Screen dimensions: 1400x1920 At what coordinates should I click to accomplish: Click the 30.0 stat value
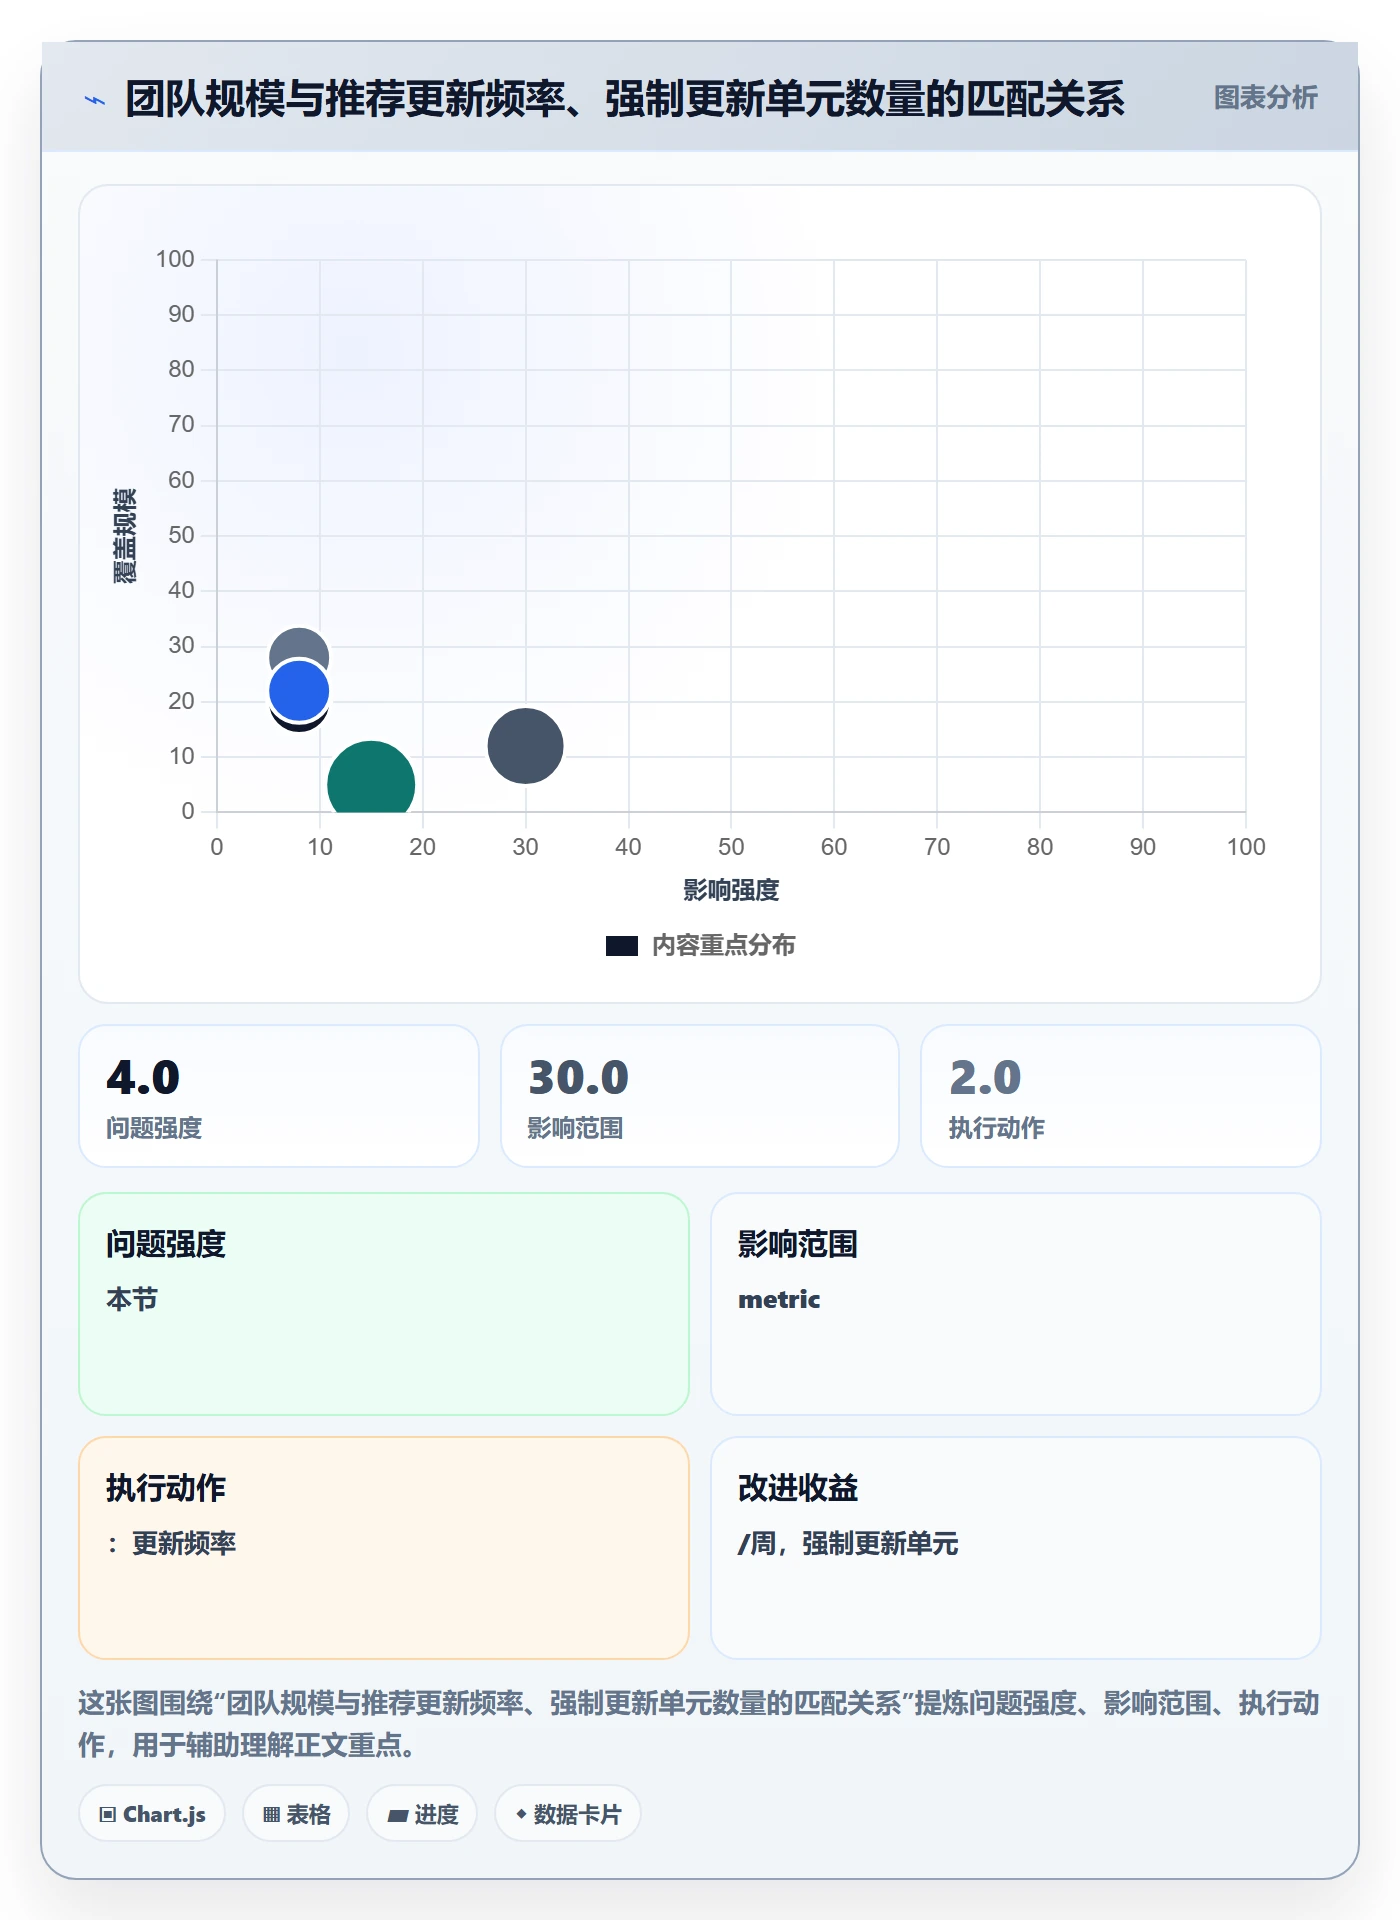[x=578, y=1078]
